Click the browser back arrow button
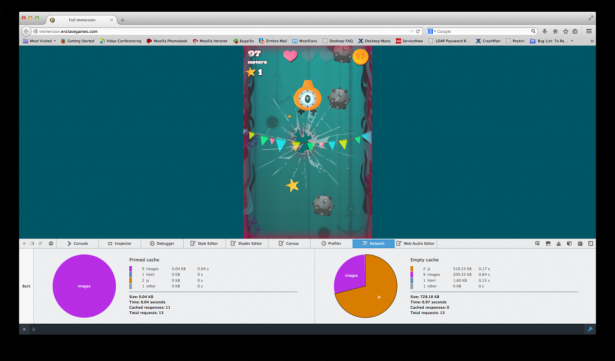 click(26, 31)
